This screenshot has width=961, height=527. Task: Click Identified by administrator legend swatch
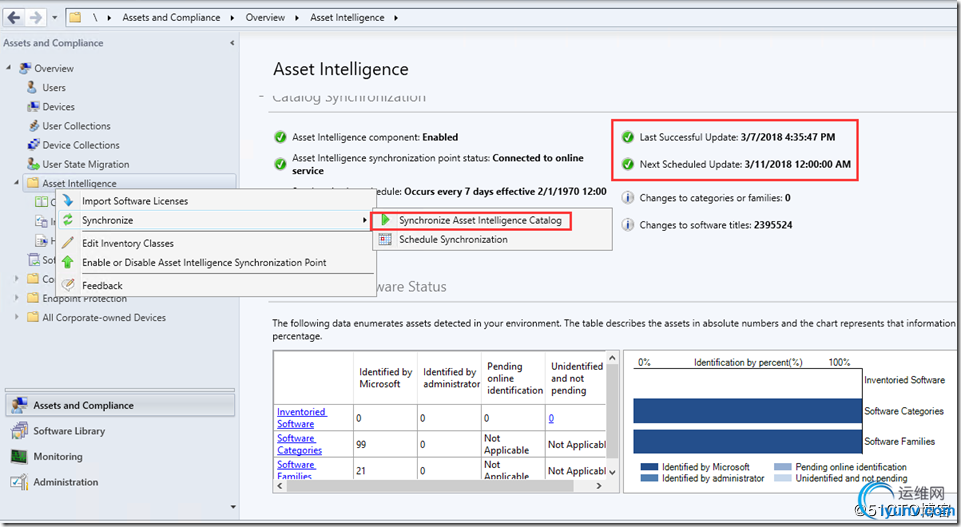tap(649, 478)
